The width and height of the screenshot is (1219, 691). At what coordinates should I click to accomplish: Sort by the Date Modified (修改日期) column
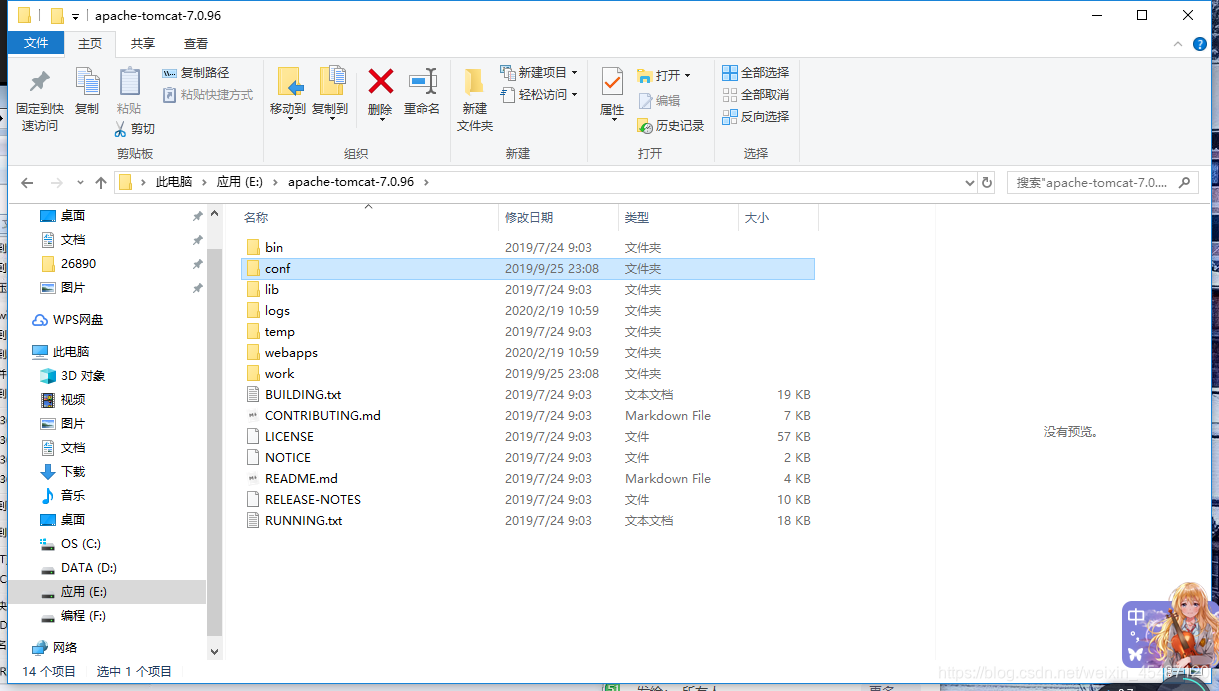point(558,217)
